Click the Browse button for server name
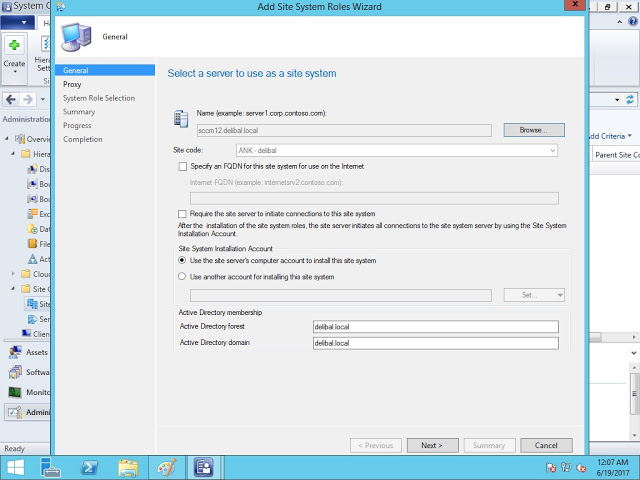 click(534, 130)
